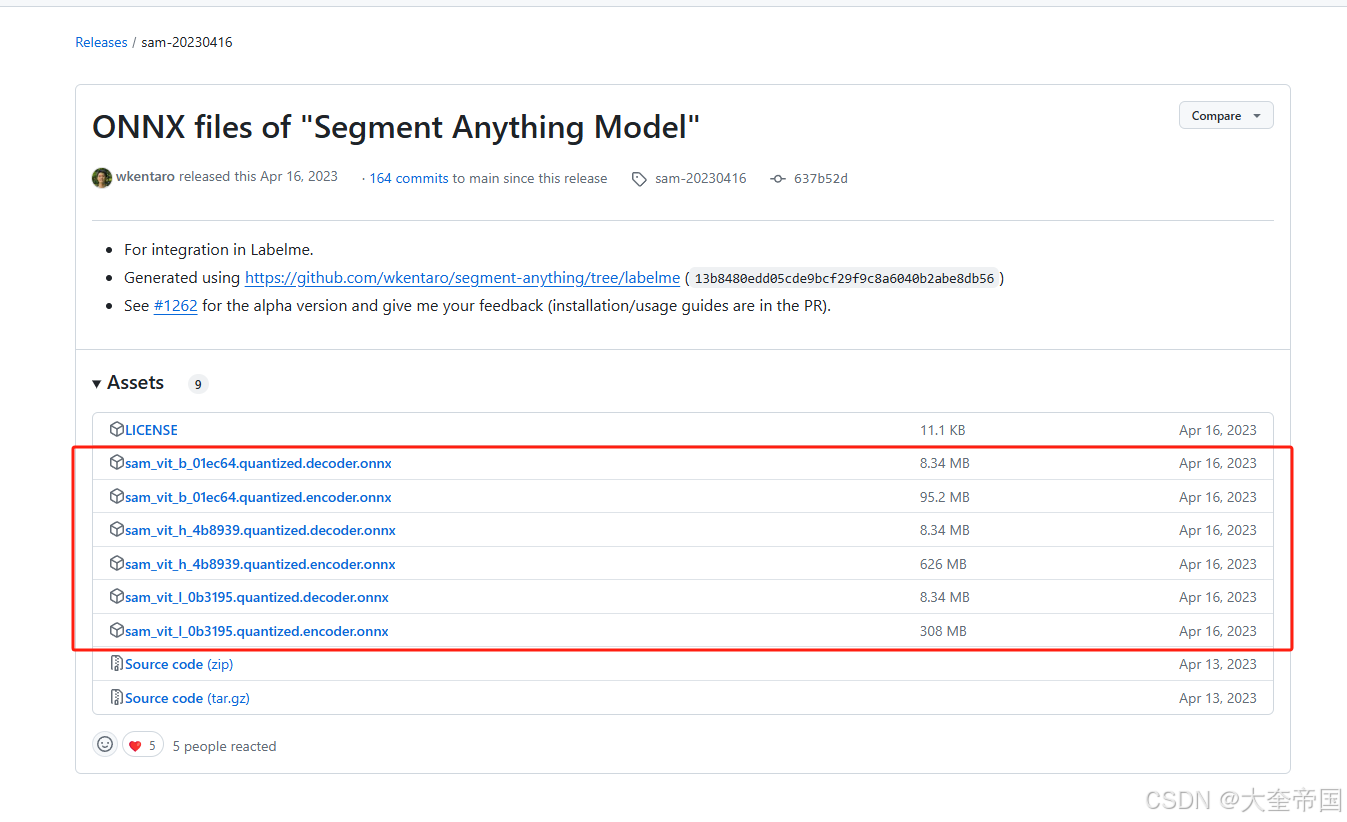Toggle the heart reaction with count 5
1347x822 pixels.
(143, 745)
